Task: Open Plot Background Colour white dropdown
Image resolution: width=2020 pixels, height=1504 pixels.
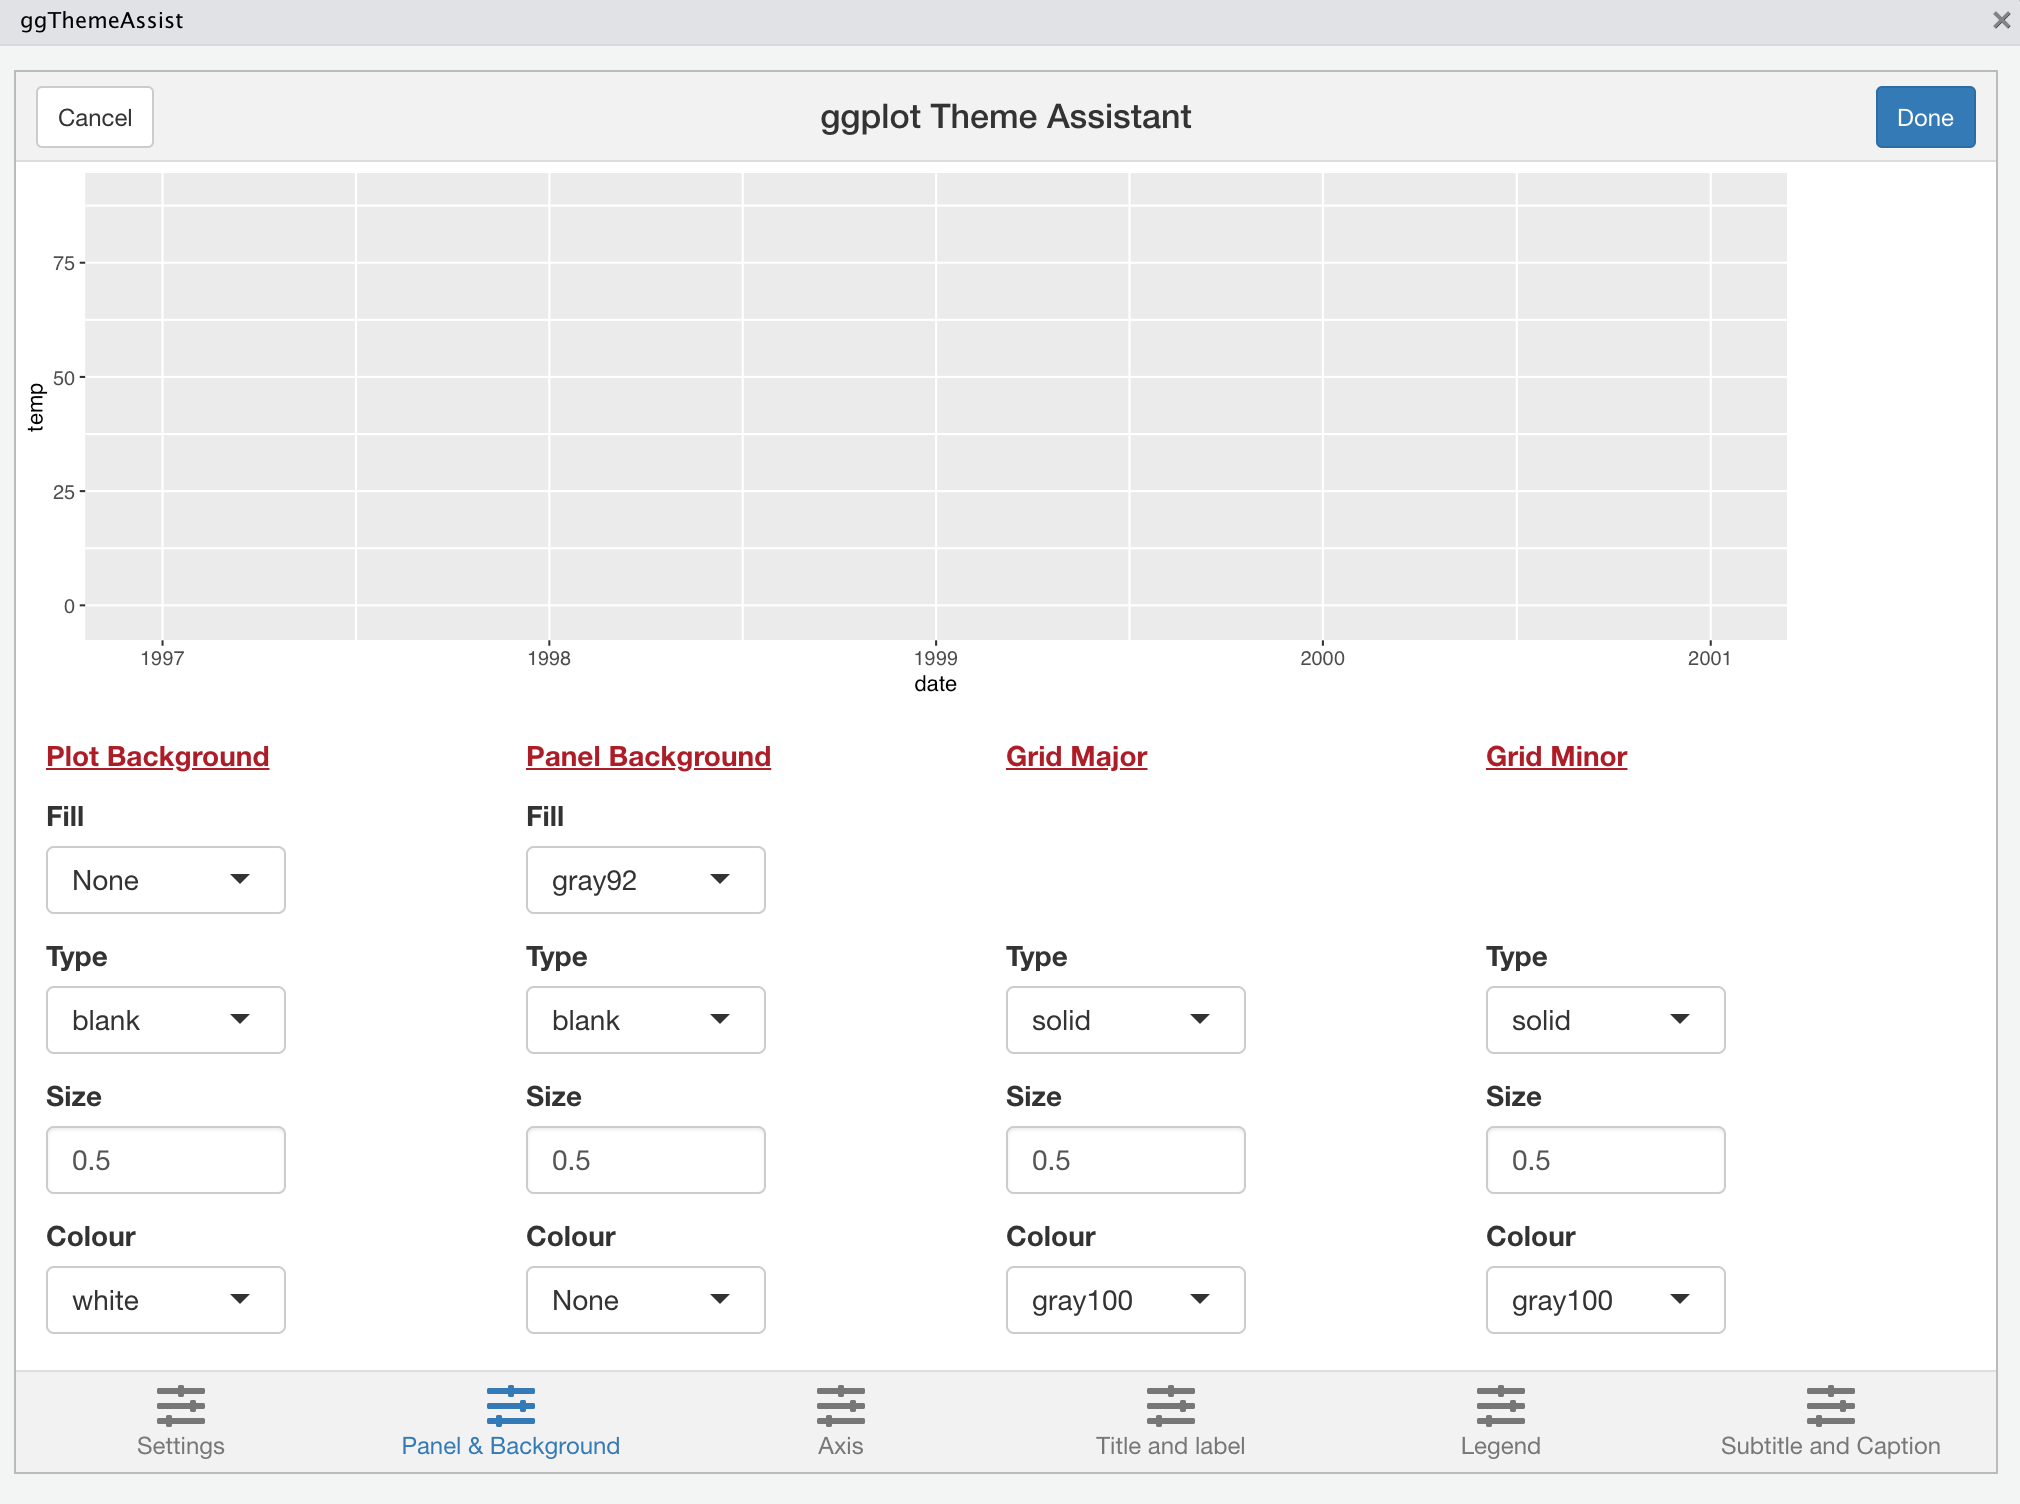Action: click(x=166, y=1300)
